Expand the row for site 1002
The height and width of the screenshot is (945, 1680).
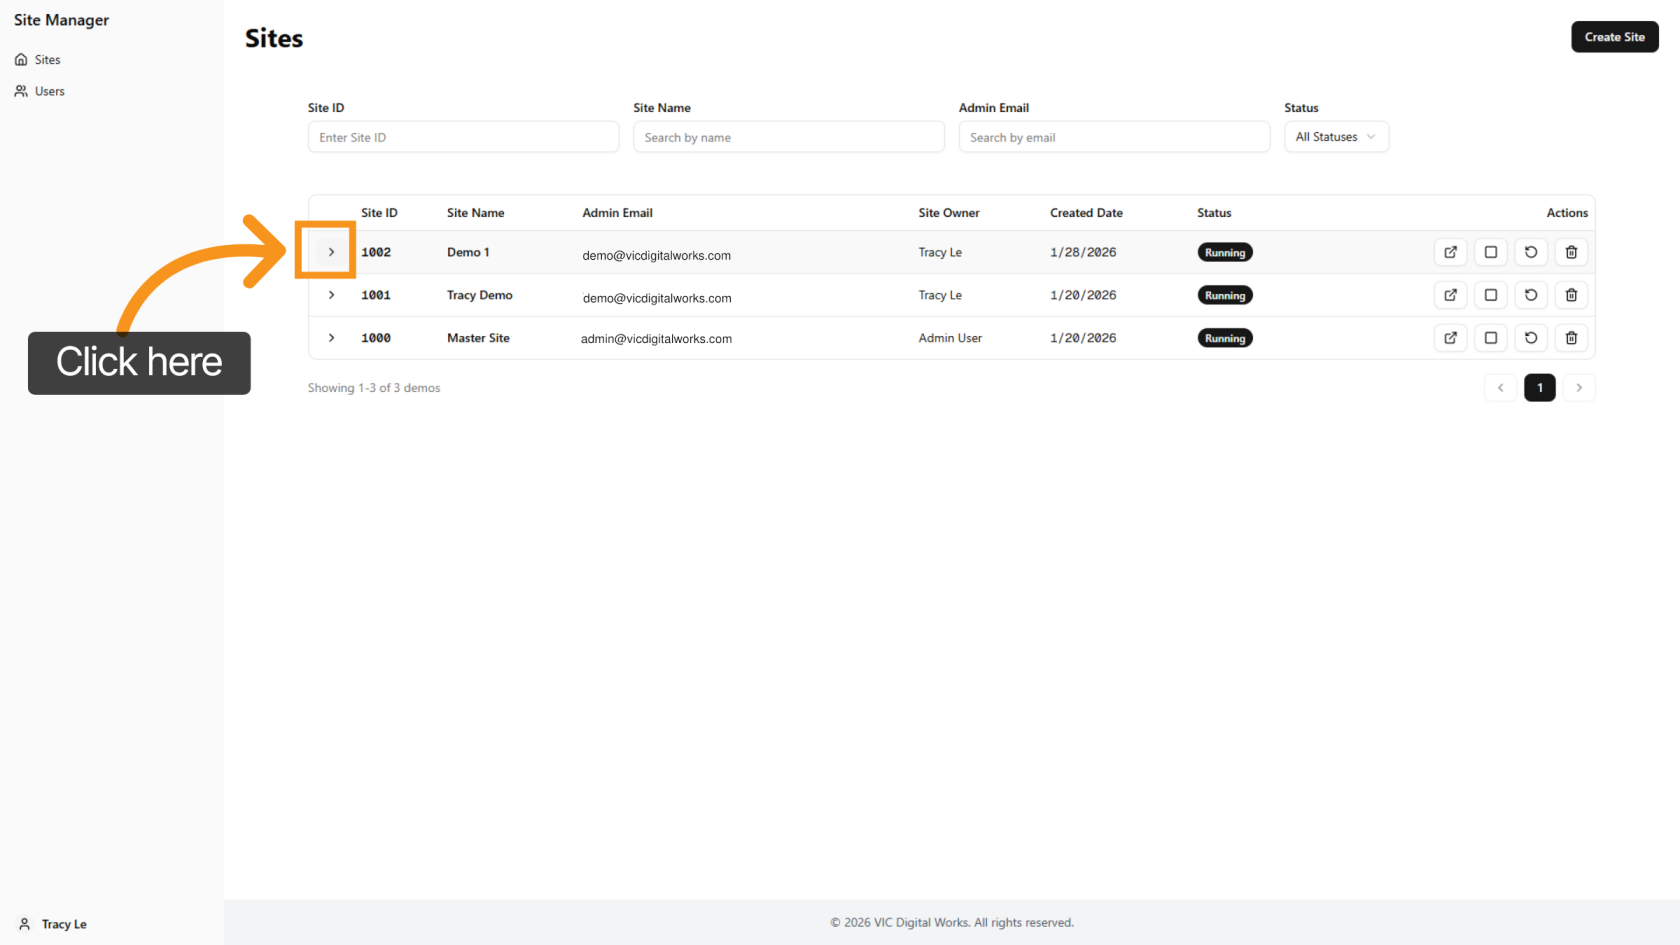click(x=331, y=252)
